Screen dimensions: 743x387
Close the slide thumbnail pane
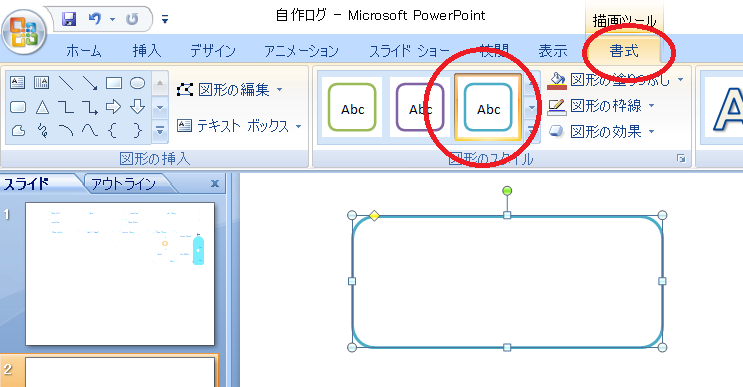tap(215, 183)
